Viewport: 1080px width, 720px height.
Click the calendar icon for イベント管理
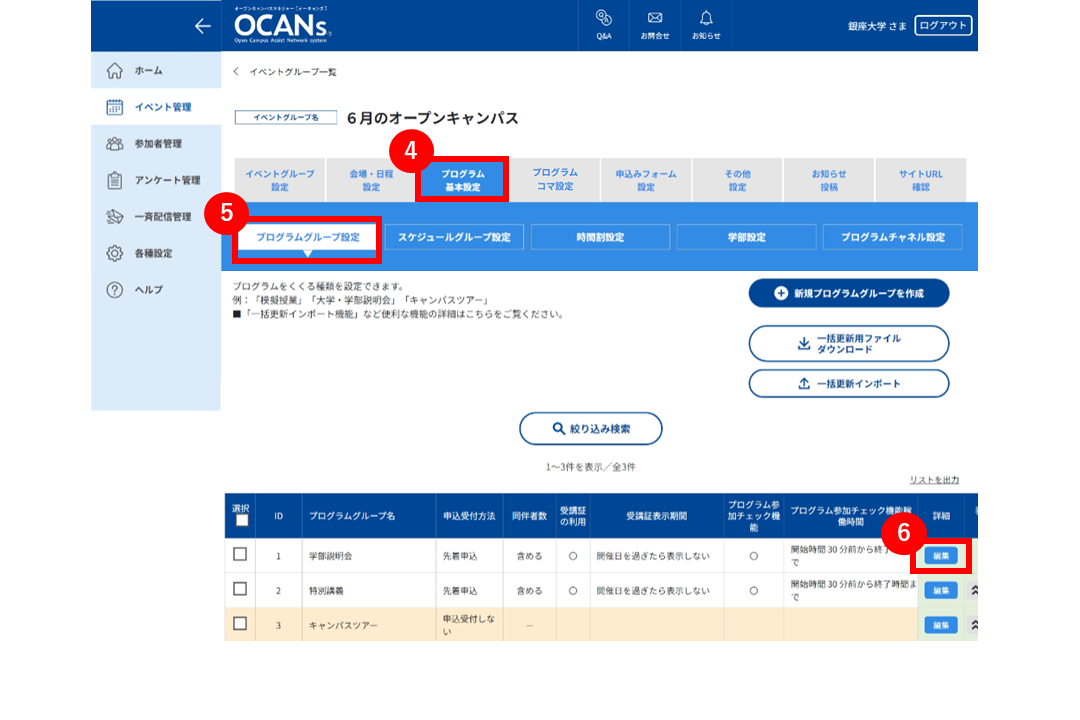[x=115, y=107]
